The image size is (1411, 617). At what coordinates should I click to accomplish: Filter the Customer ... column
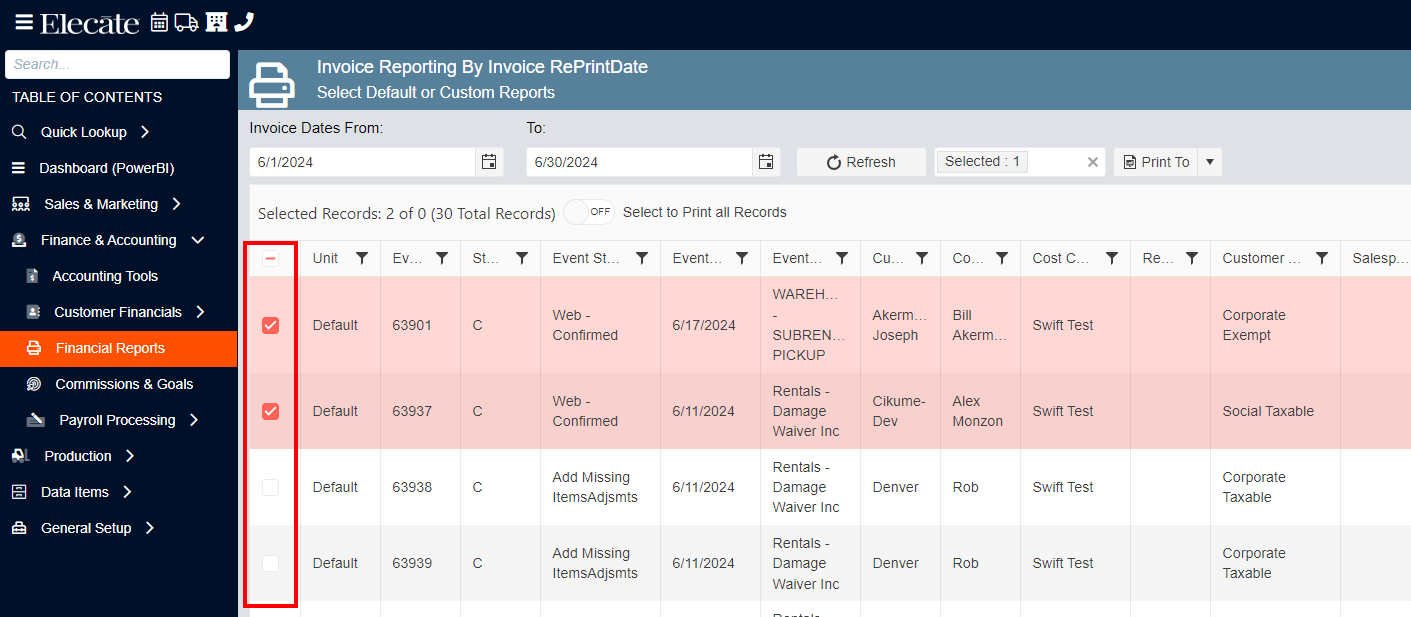1322,258
